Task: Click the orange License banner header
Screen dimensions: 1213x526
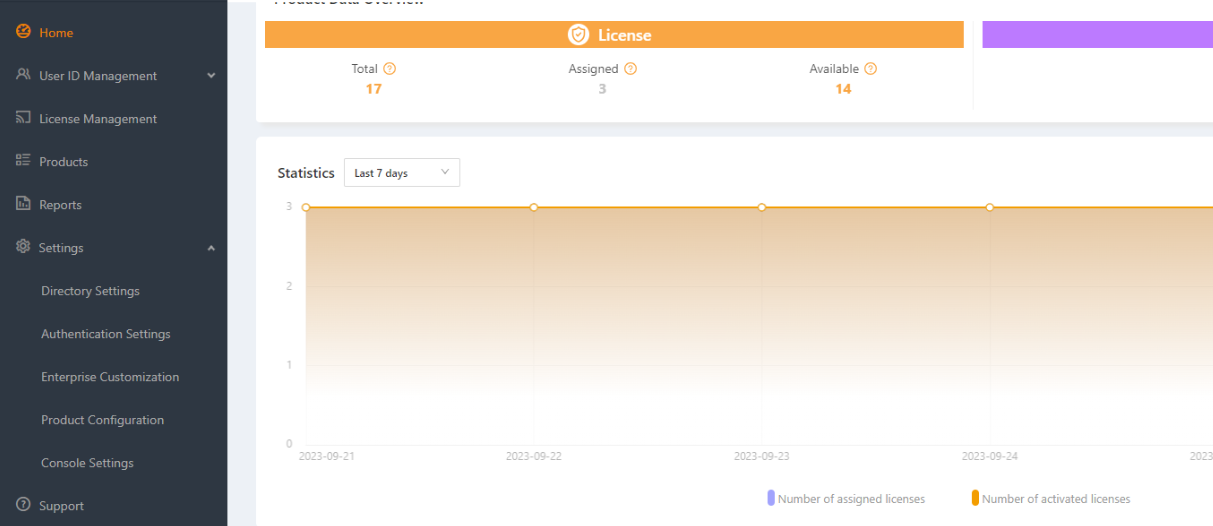Action: click(x=614, y=35)
